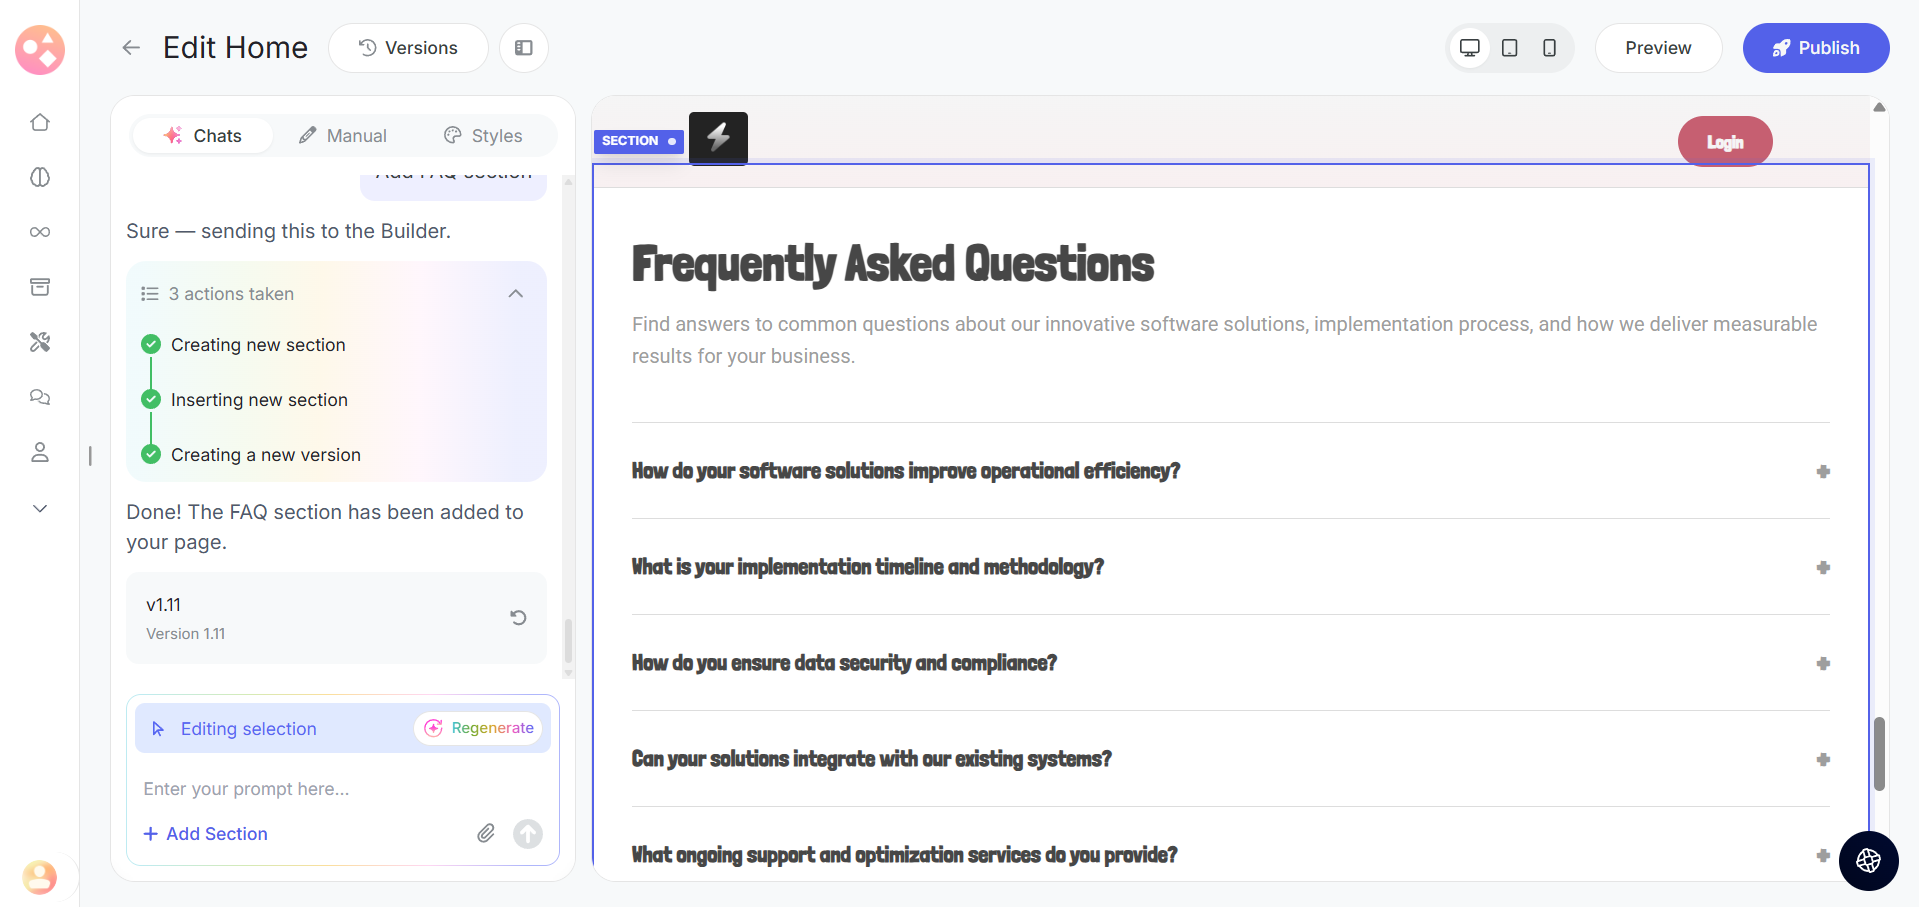
Task: Click the Add Section link
Action: click(206, 834)
